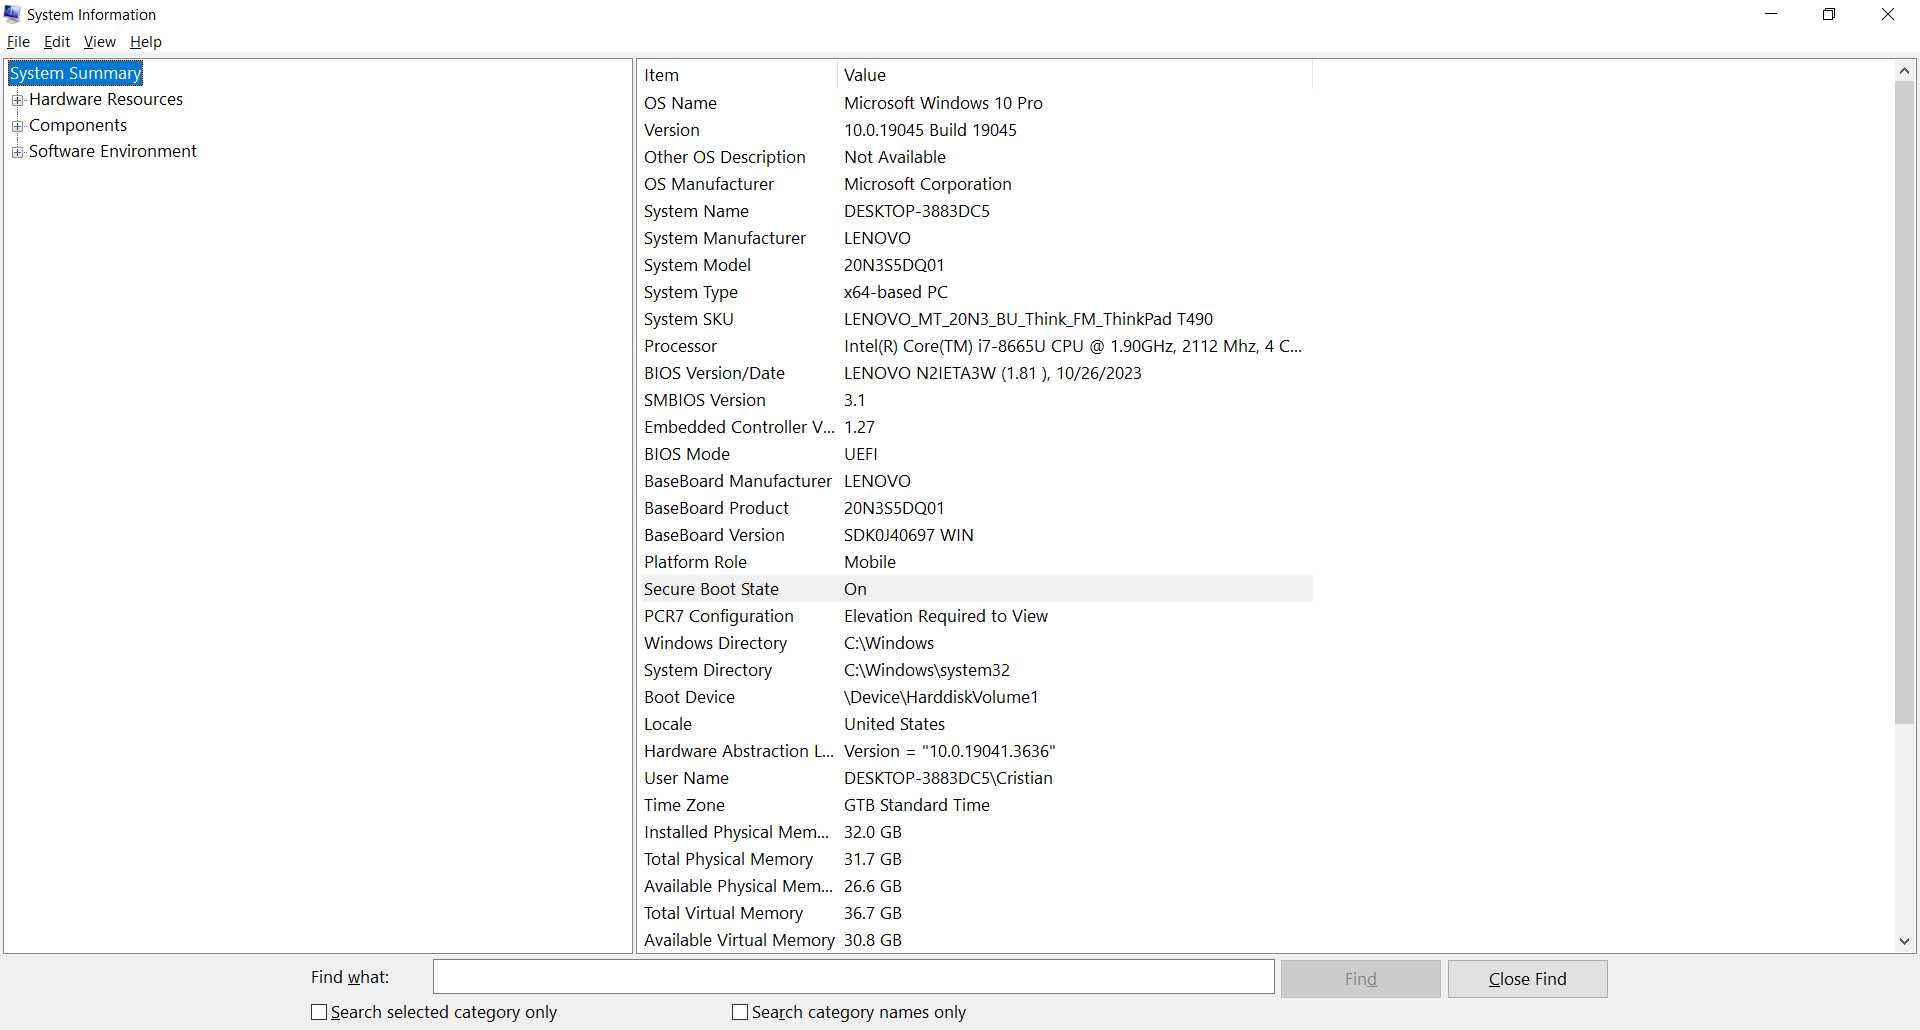Select the Embedded Controller Version row
The width and height of the screenshot is (1920, 1030).
pyautogui.click(x=975, y=427)
